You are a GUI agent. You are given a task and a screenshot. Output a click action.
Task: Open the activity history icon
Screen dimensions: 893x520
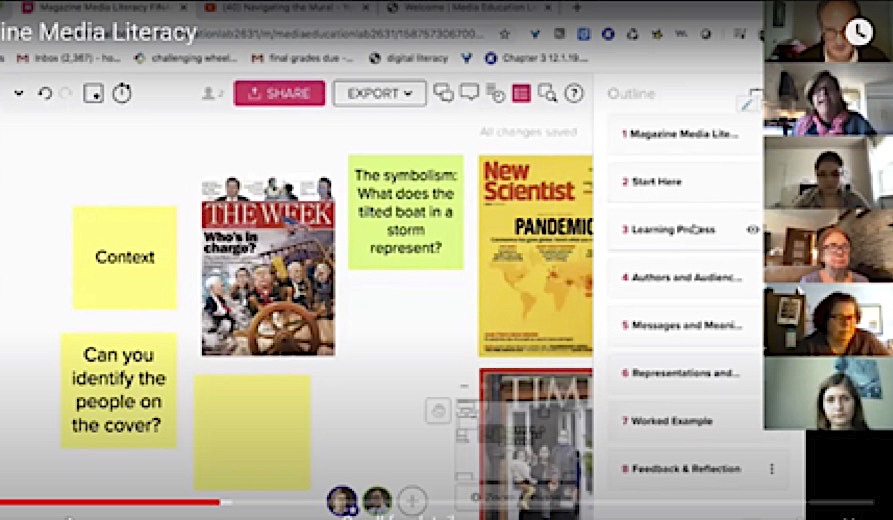[495, 93]
